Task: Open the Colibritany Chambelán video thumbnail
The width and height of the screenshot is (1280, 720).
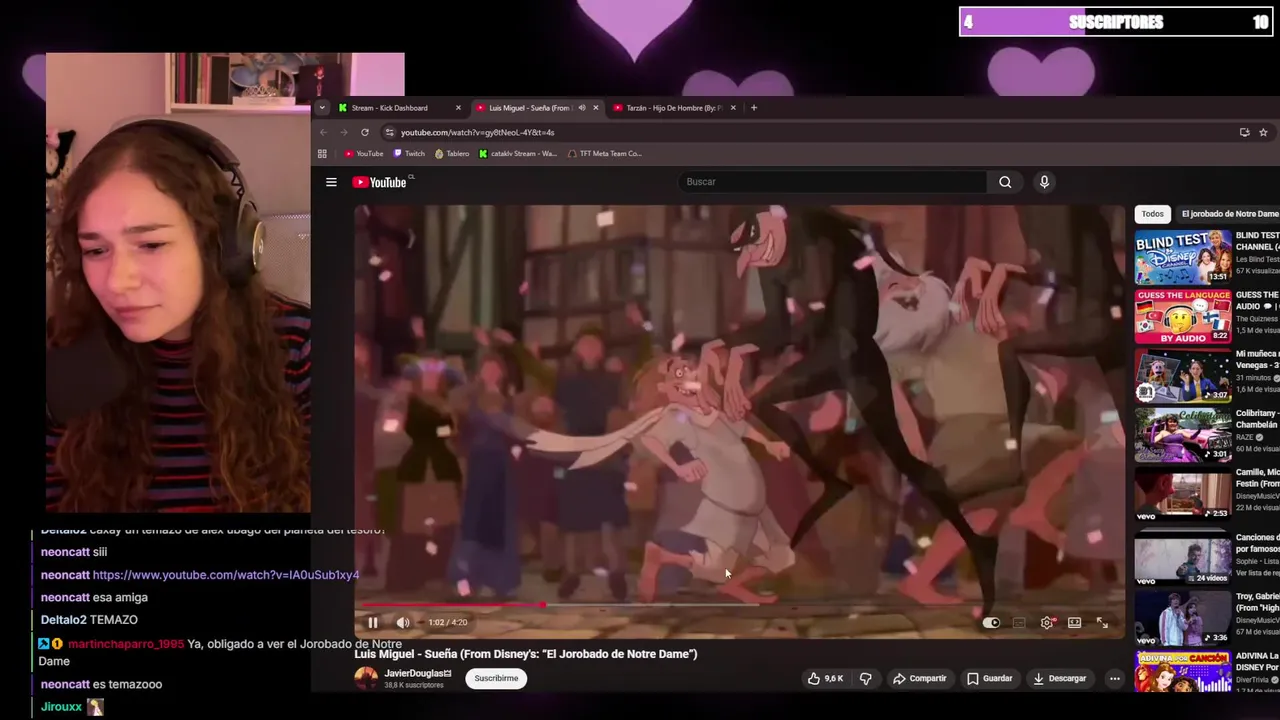Action: click(x=1183, y=435)
